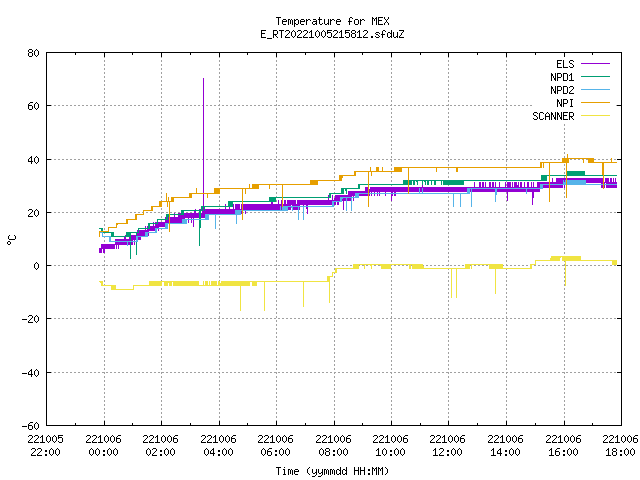Viewport: 640px width, 480px height.
Task: Click the chart title 'Temperature for MEX'
Action: tap(332, 21)
